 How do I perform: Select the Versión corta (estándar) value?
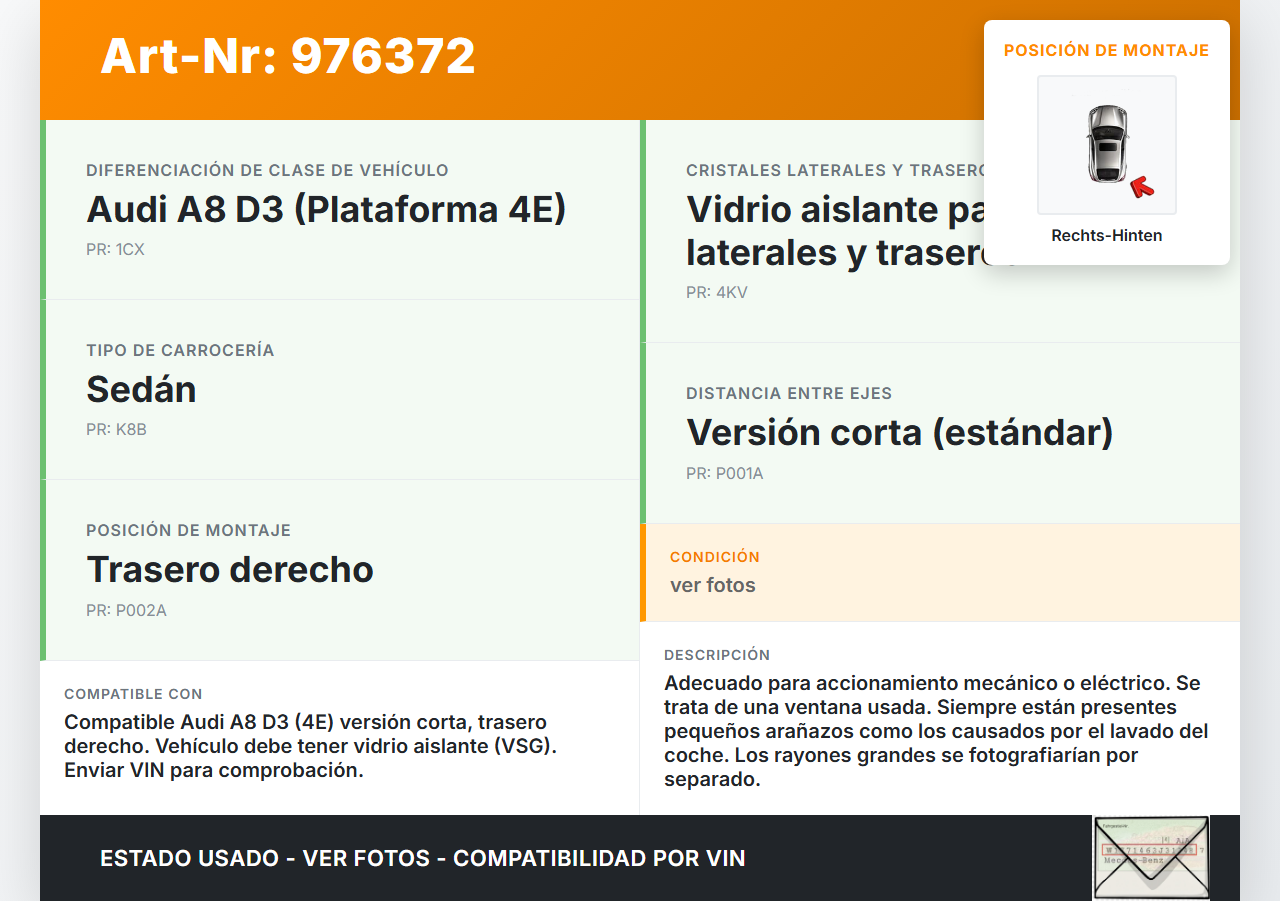coord(899,433)
